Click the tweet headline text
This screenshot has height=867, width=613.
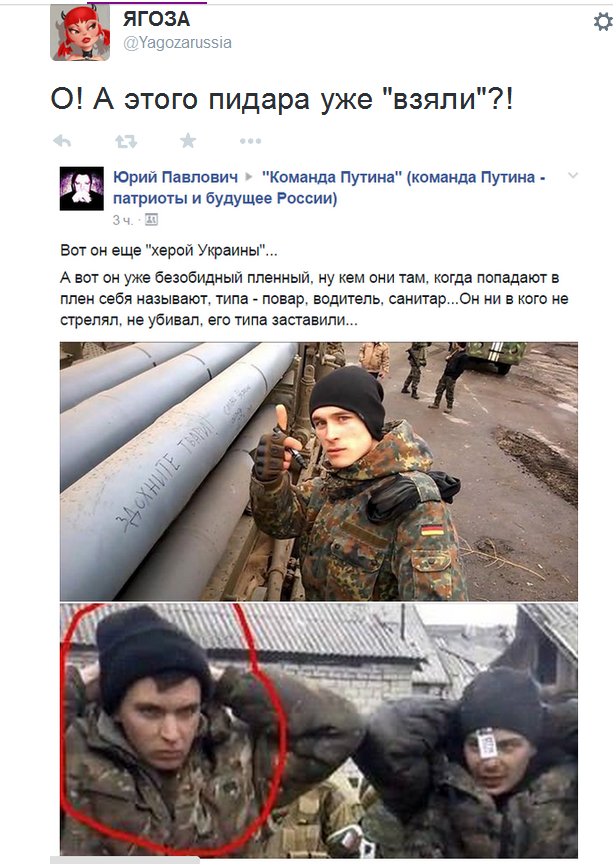tap(282, 99)
